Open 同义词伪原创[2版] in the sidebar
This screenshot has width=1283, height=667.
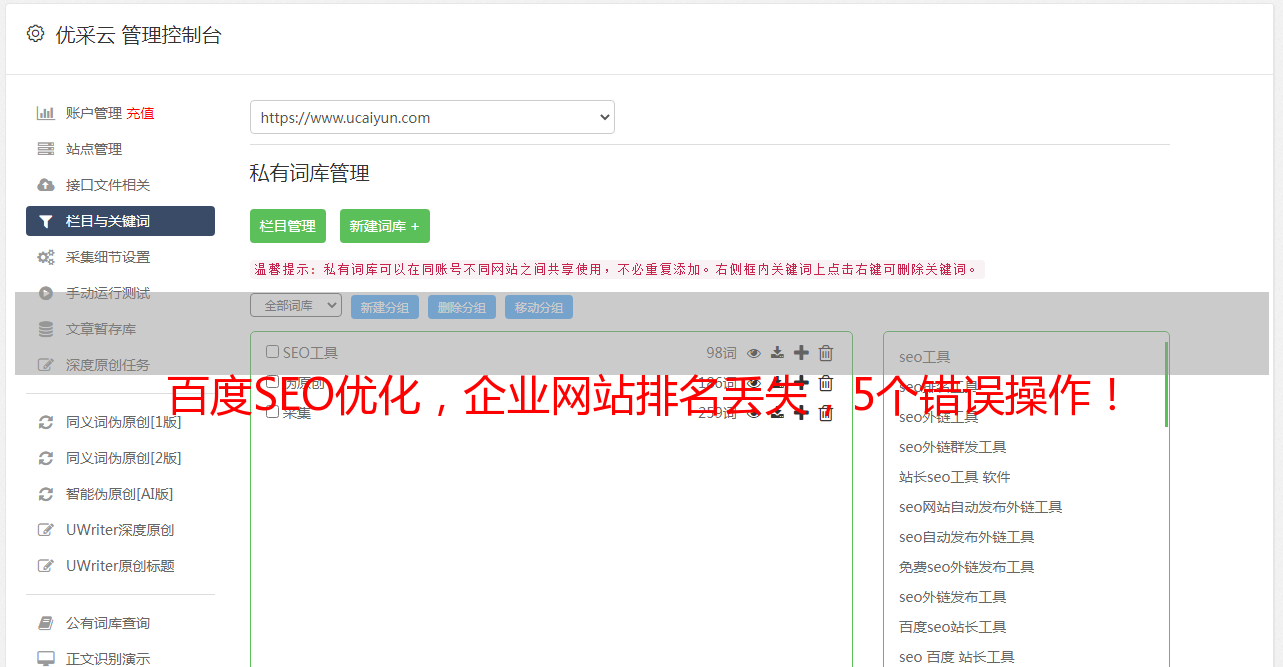tap(124, 458)
